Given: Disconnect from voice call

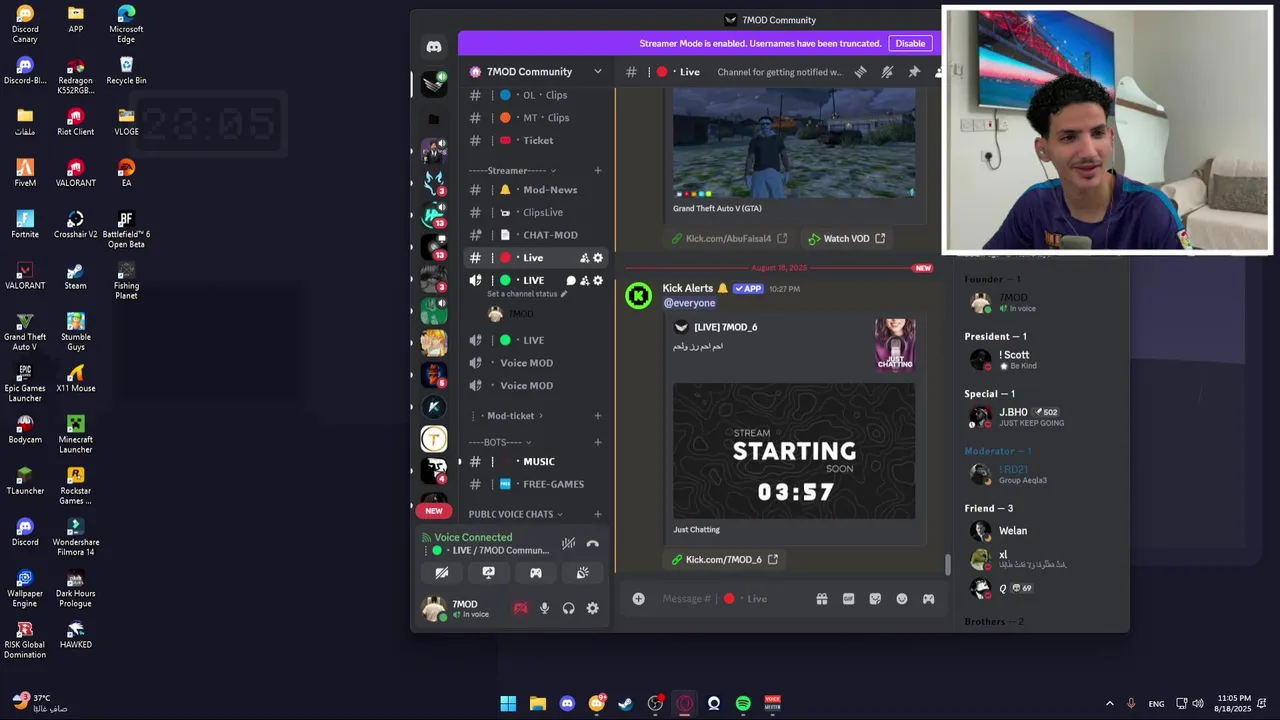Looking at the screenshot, I should coord(593,544).
